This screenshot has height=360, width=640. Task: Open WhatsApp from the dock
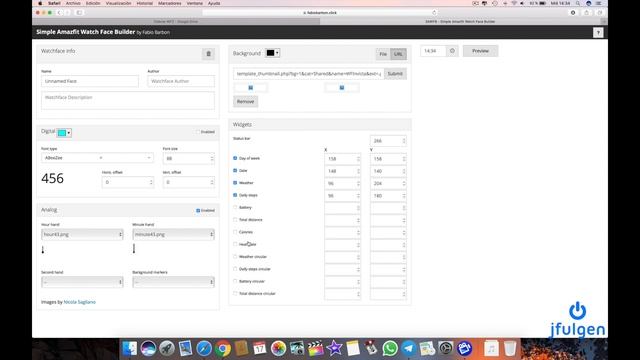click(390, 349)
